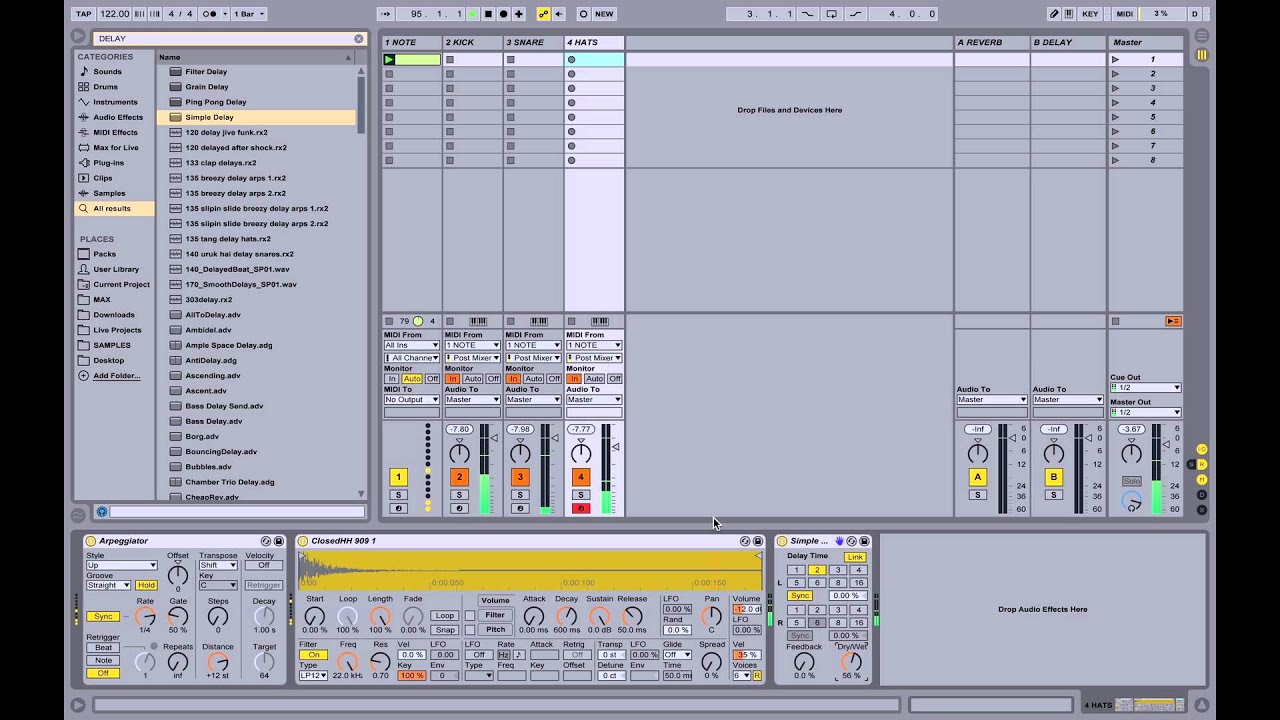Open the 1 Bar quantization dropdown
Image resolution: width=1280 pixels, height=720 pixels.
coord(247,14)
